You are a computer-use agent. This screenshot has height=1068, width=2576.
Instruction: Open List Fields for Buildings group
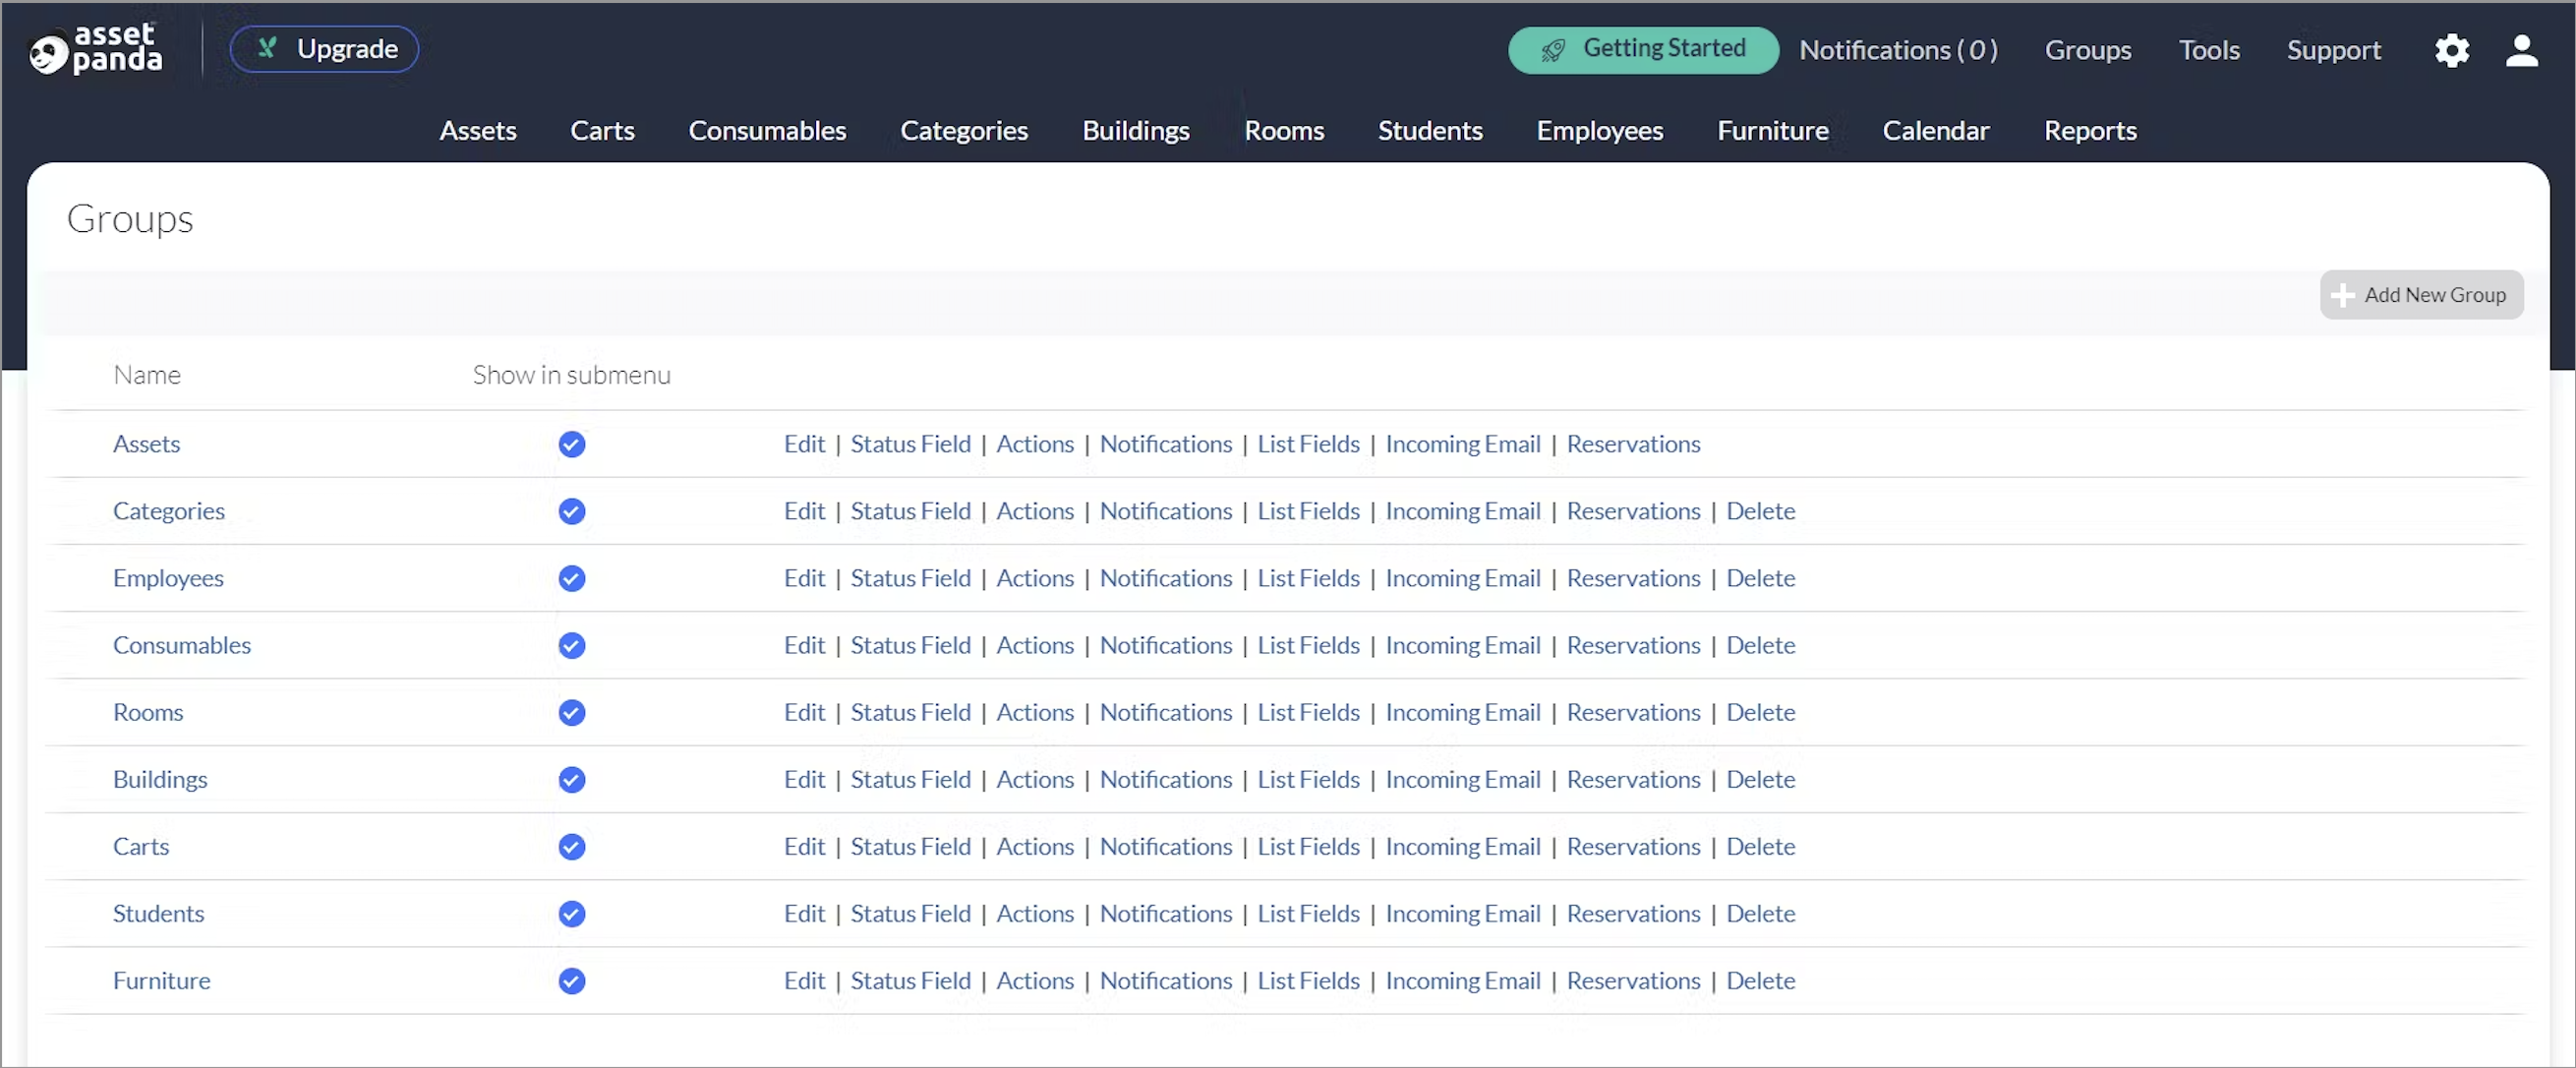coord(1308,779)
